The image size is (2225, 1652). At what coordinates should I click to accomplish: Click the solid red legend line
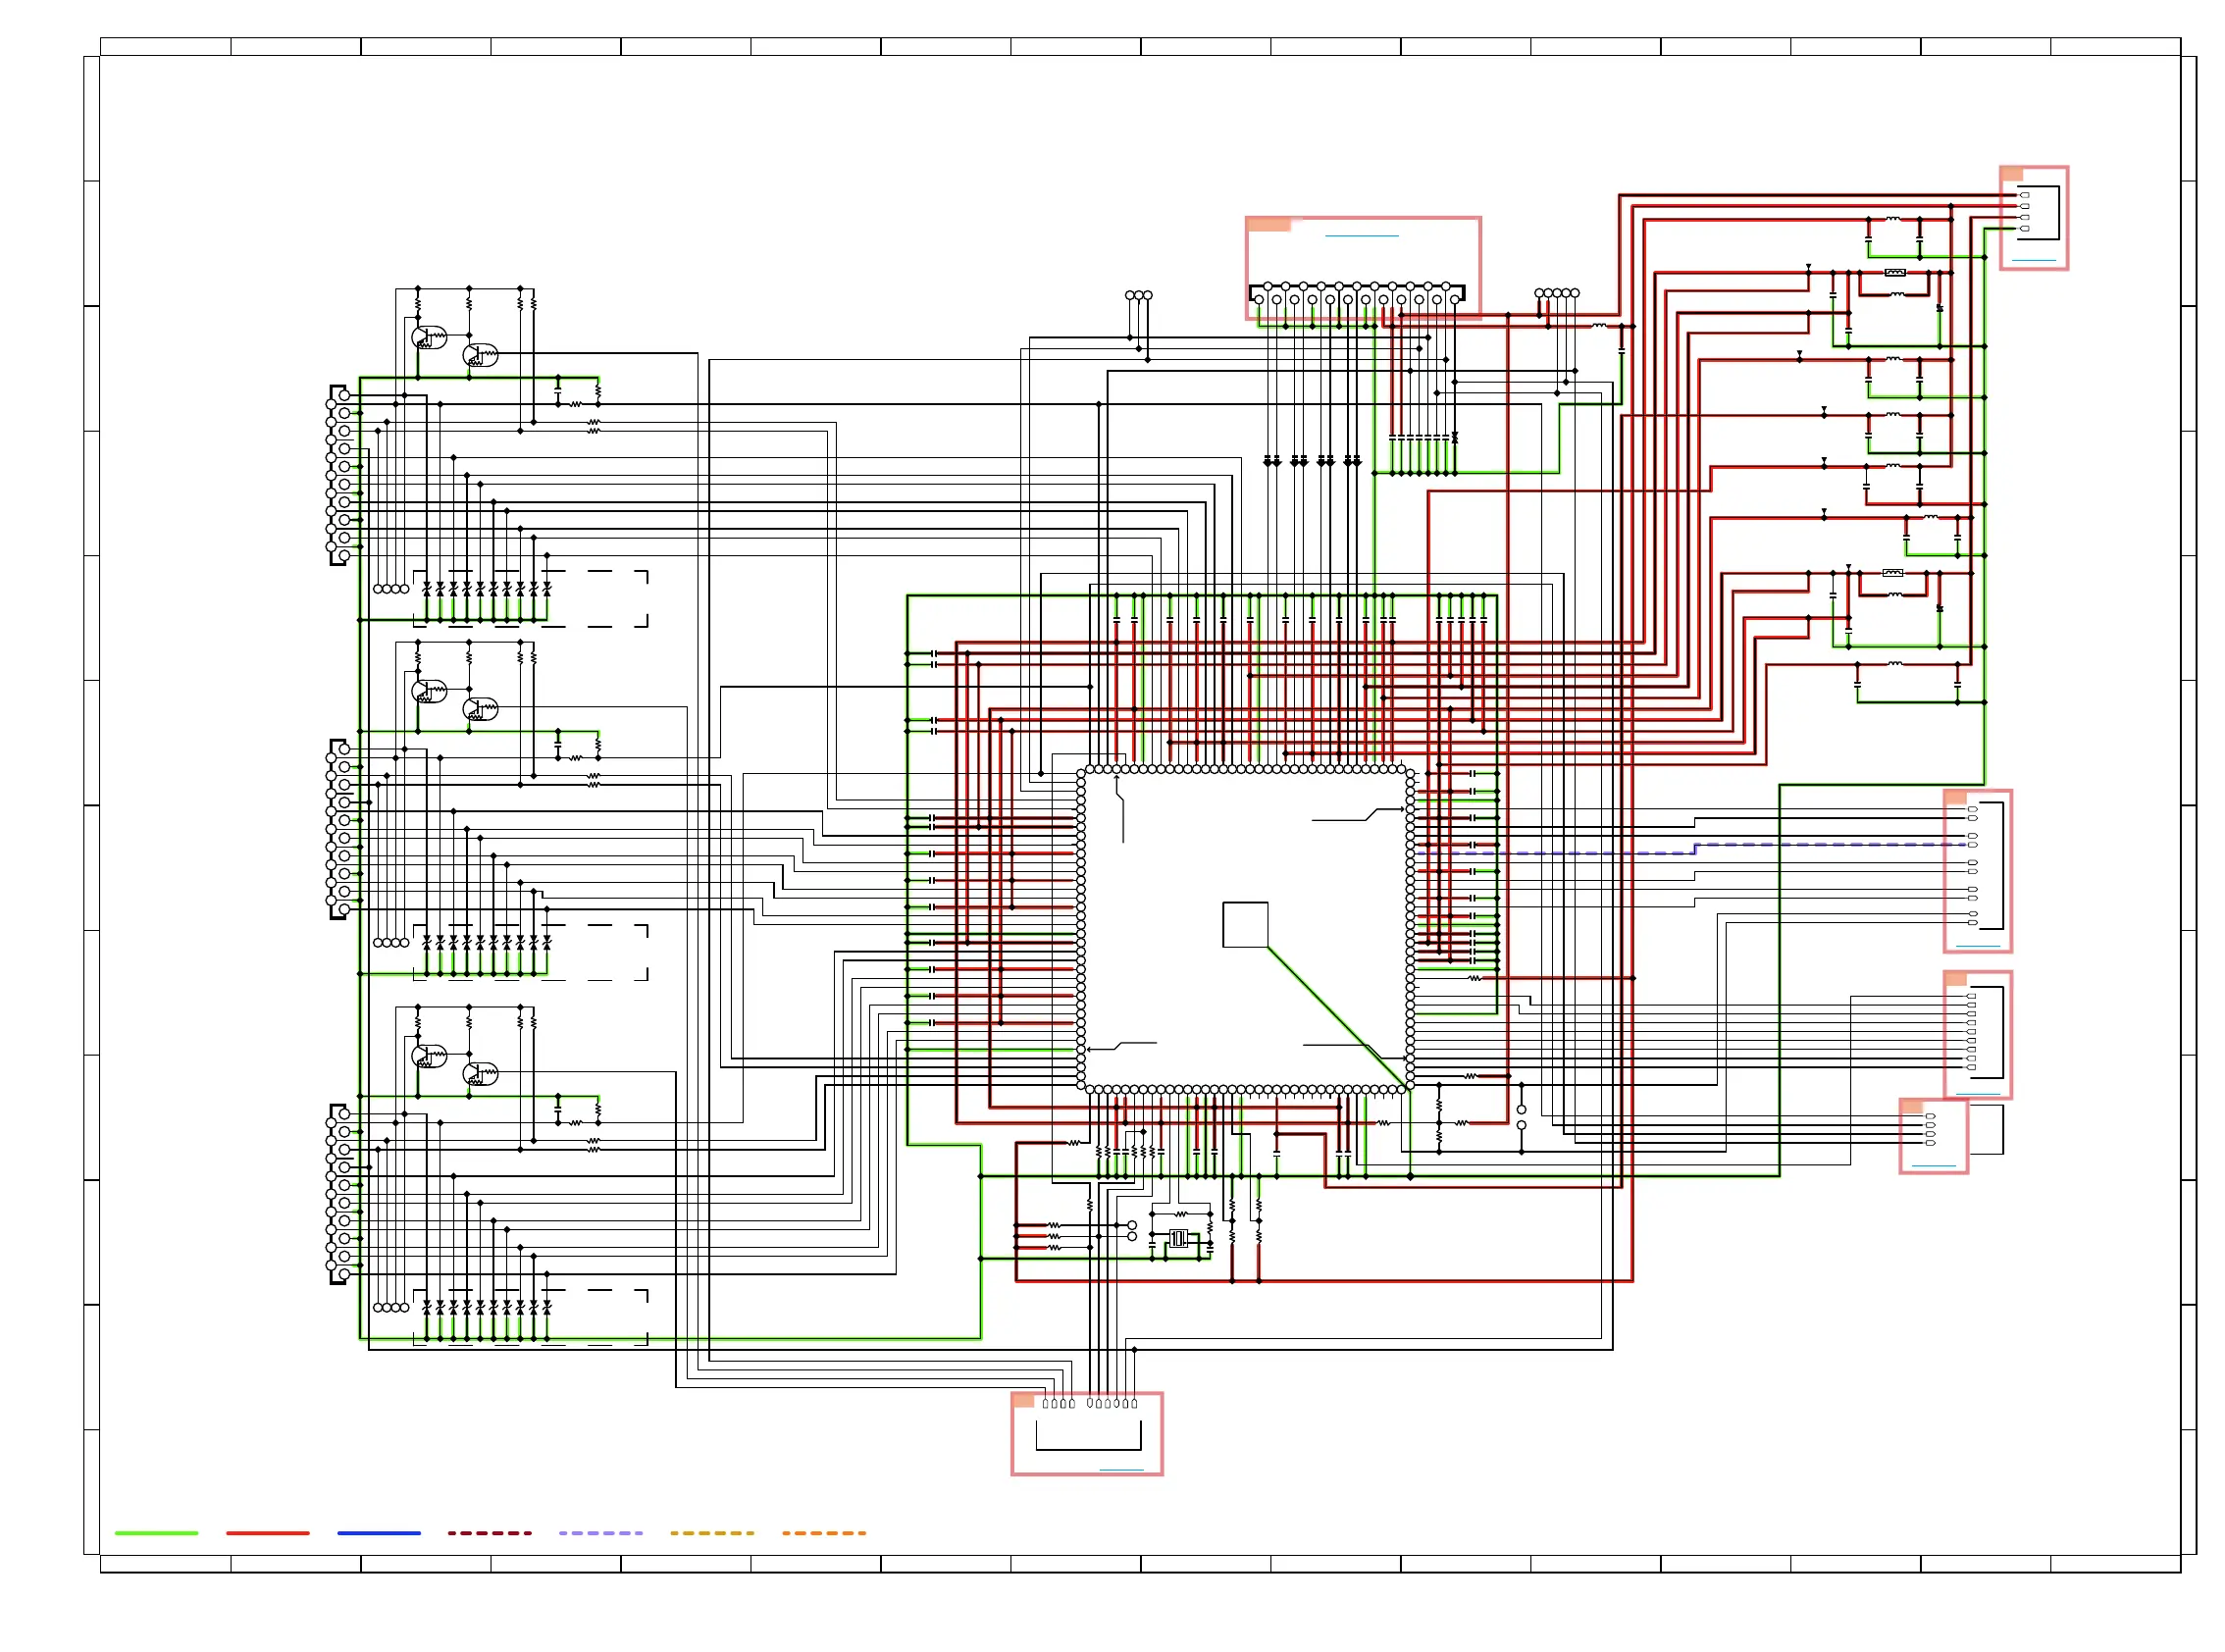[267, 1532]
